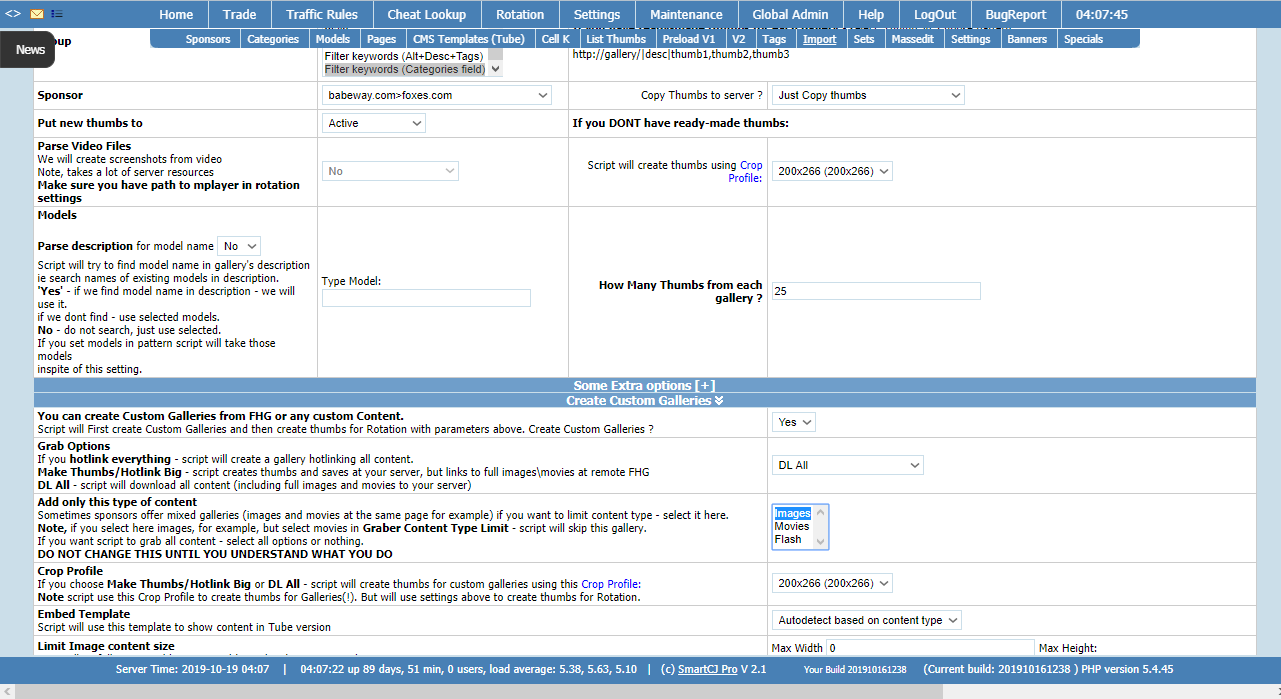Open the BugReport menu item
The width and height of the screenshot is (1281, 699).
[x=1016, y=14]
